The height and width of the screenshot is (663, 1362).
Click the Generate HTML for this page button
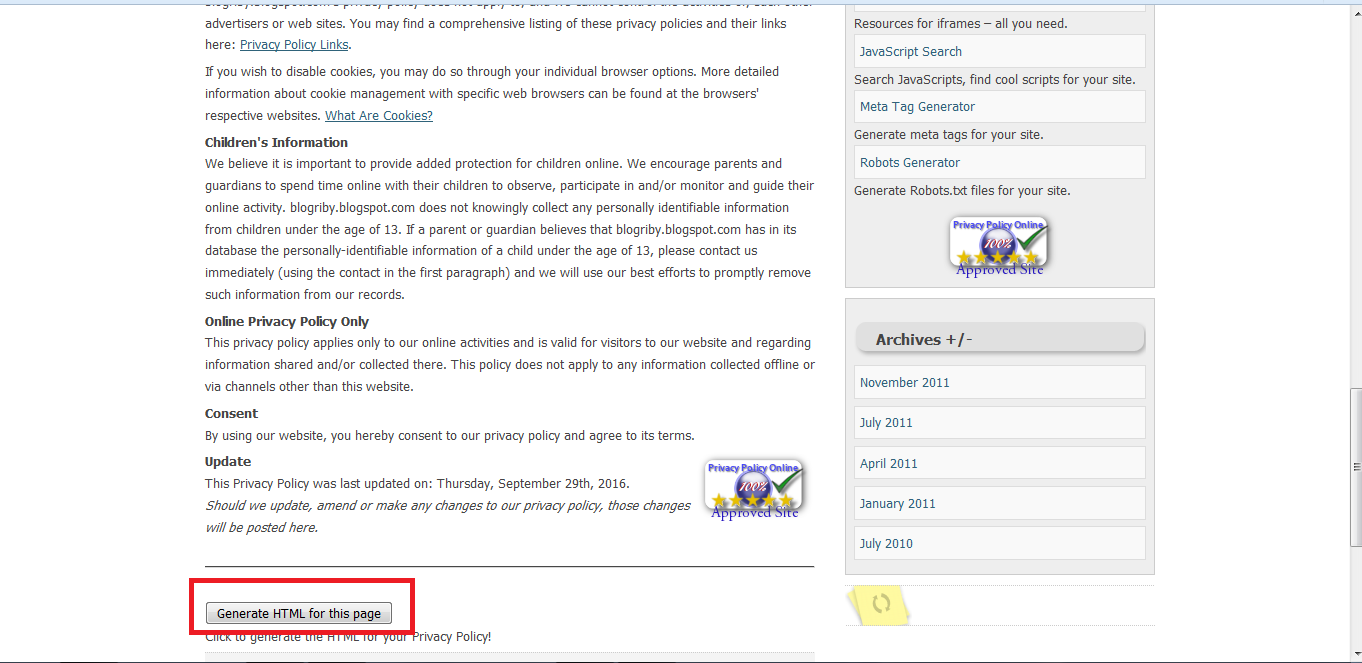pos(298,613)
